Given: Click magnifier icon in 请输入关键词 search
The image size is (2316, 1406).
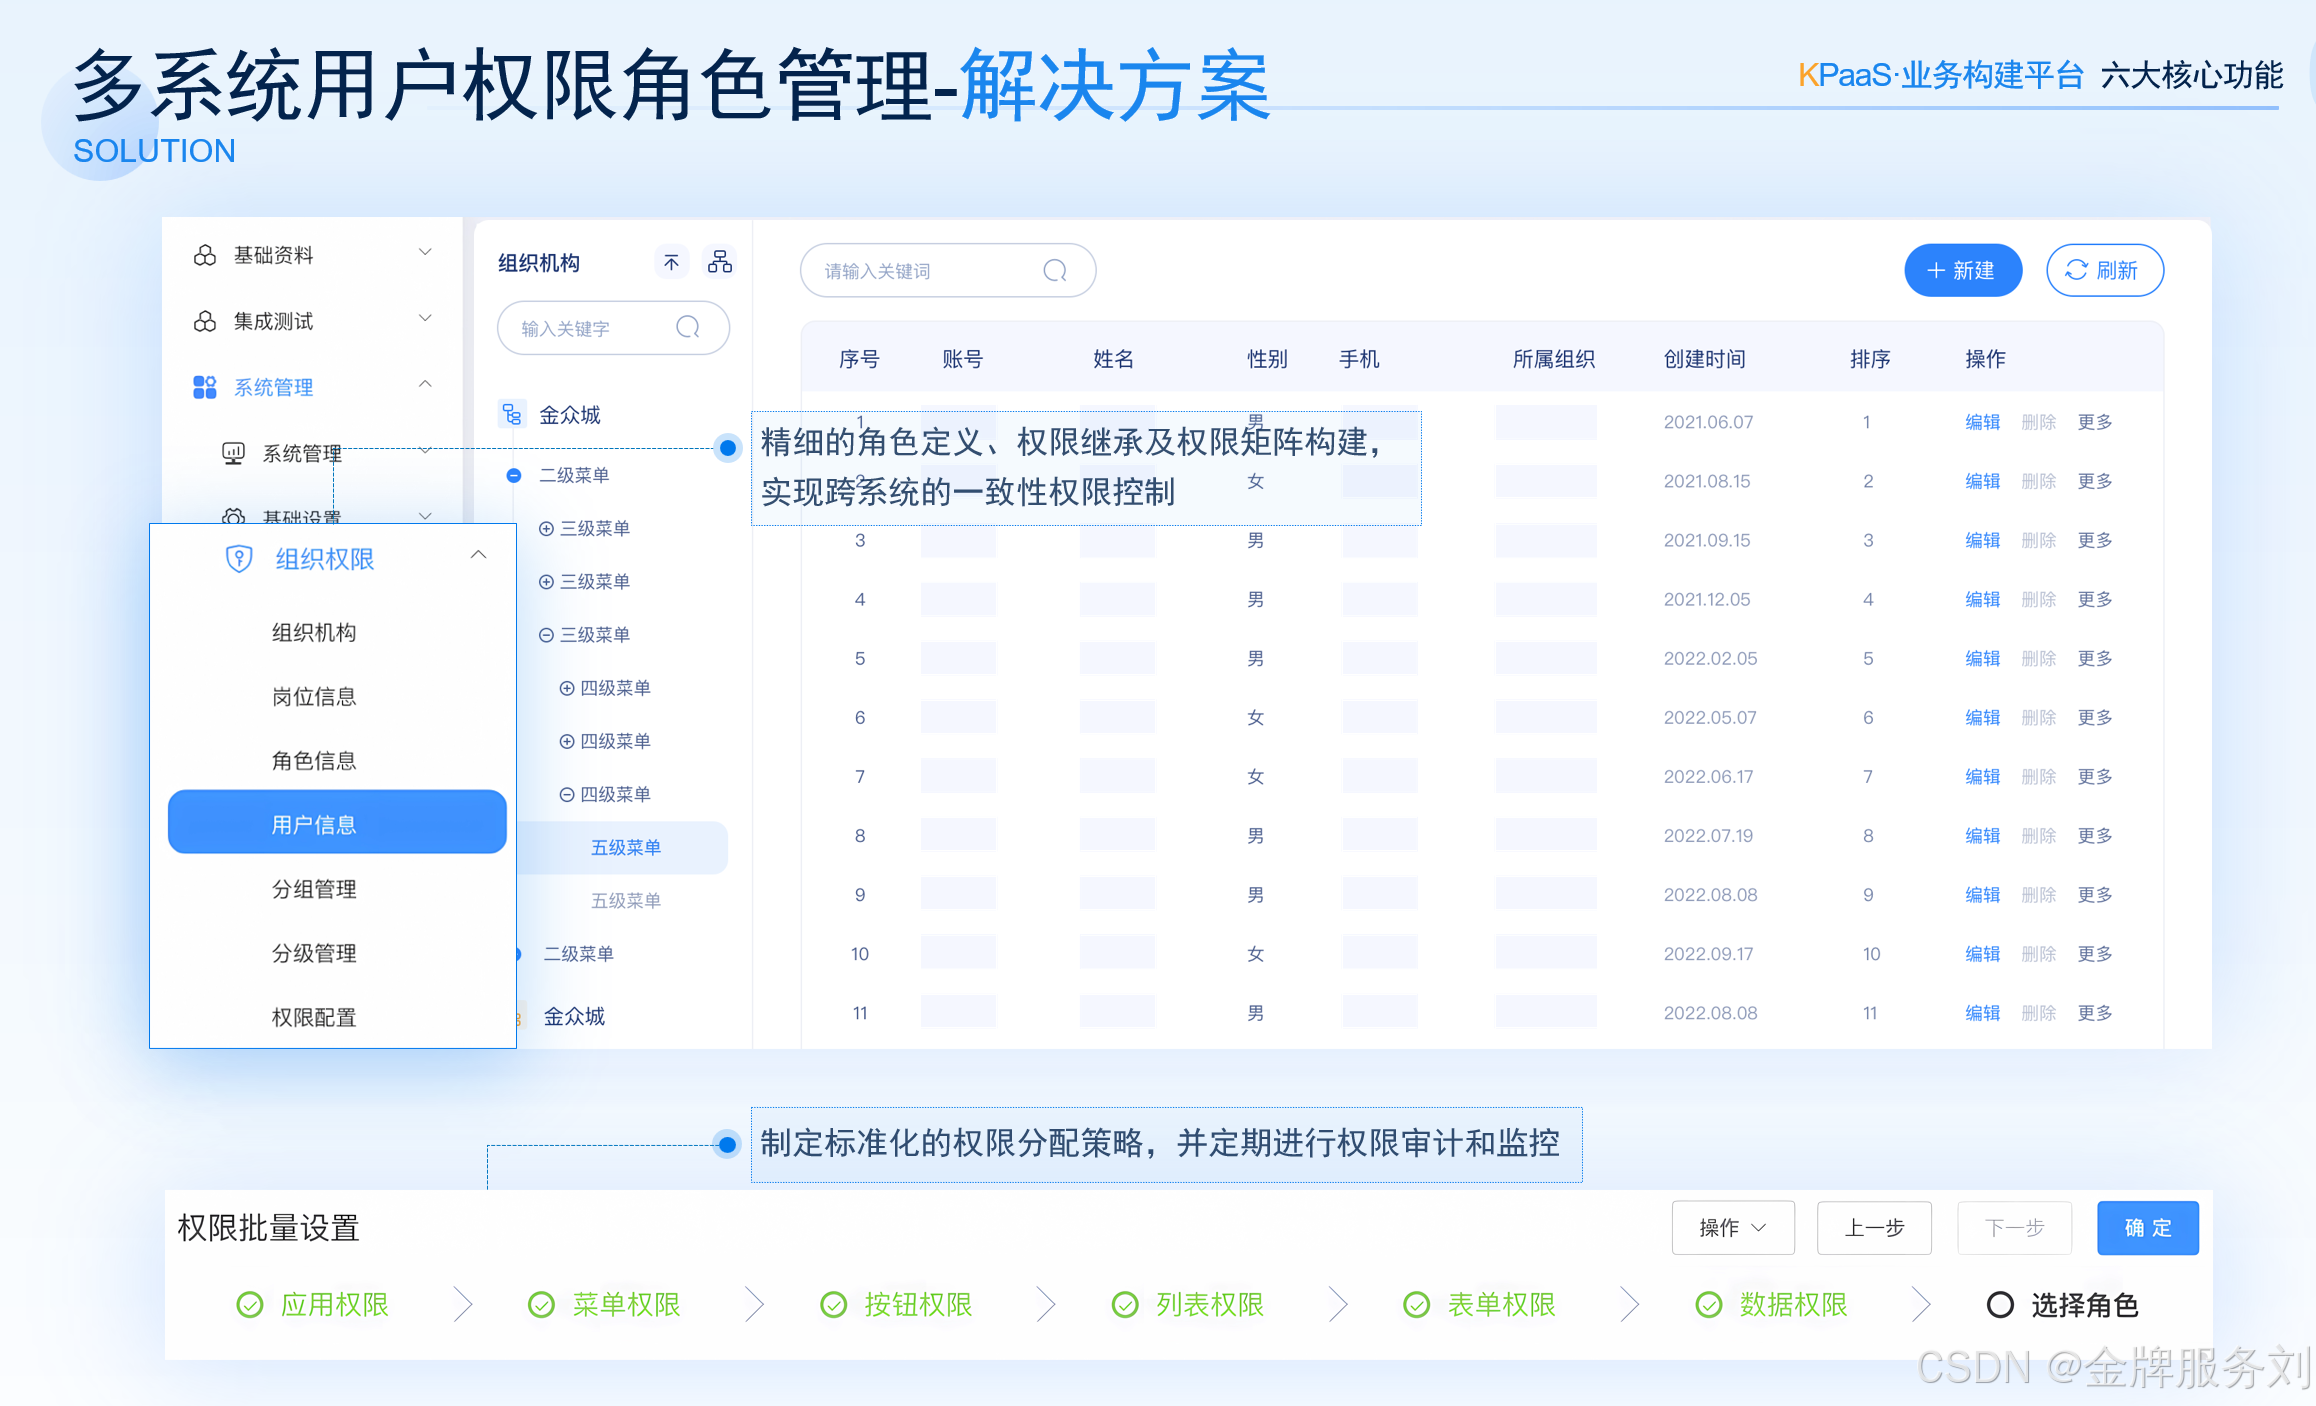Looking at the screenshot, I should coord(1055,271).
